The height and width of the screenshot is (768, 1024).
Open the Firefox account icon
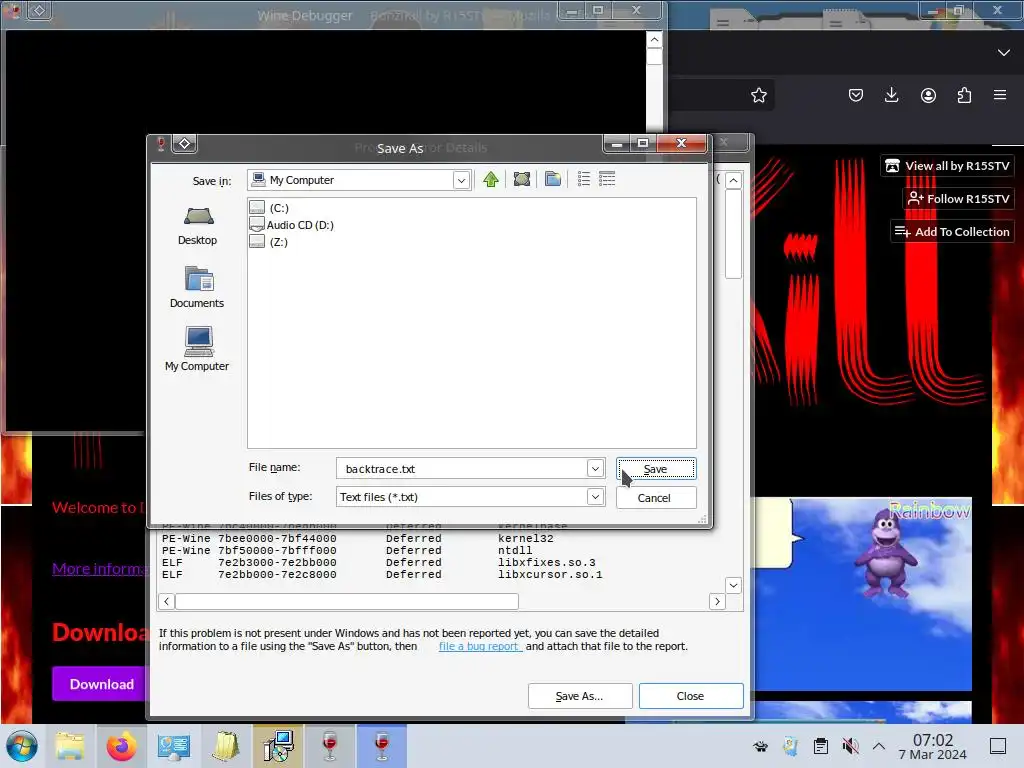928,95
